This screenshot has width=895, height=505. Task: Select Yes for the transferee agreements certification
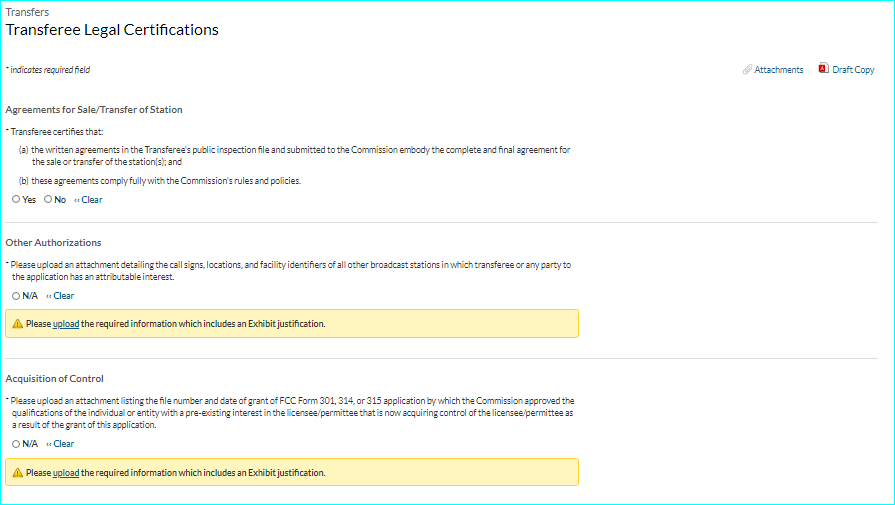[x=16, y=200]
